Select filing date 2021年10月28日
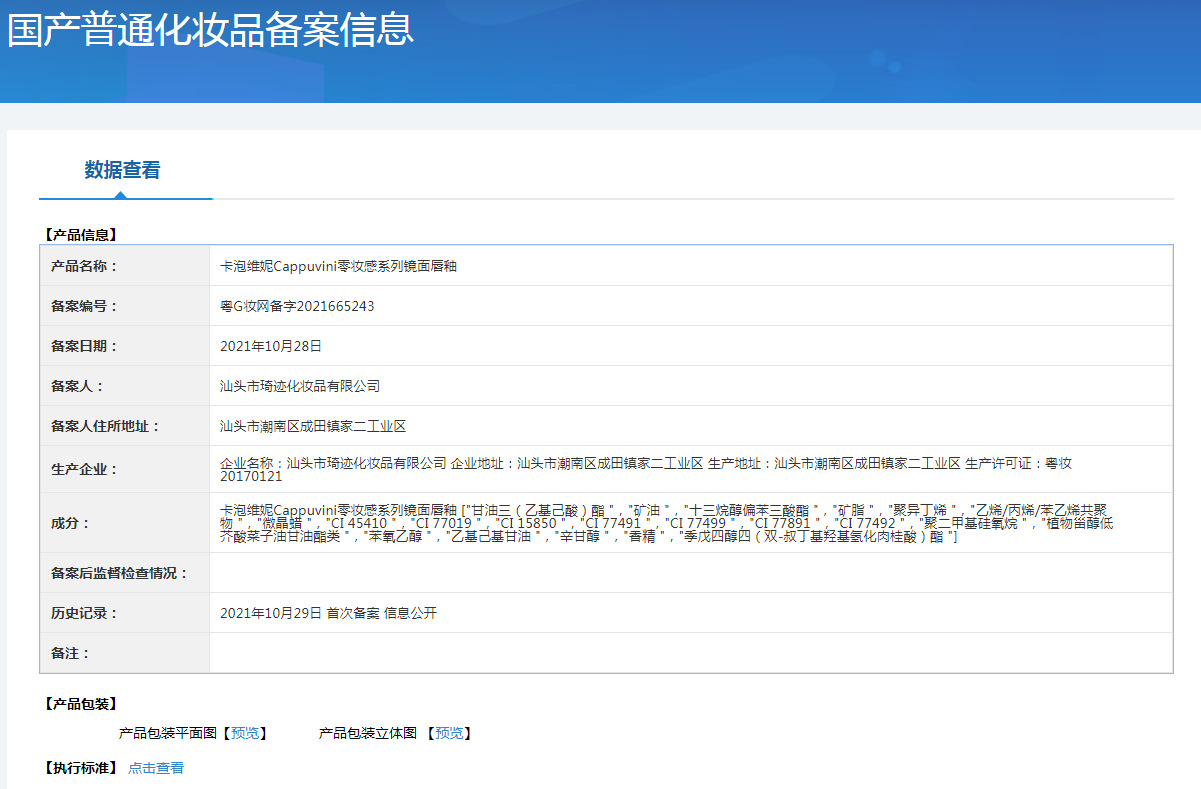 tap(271, 346)
